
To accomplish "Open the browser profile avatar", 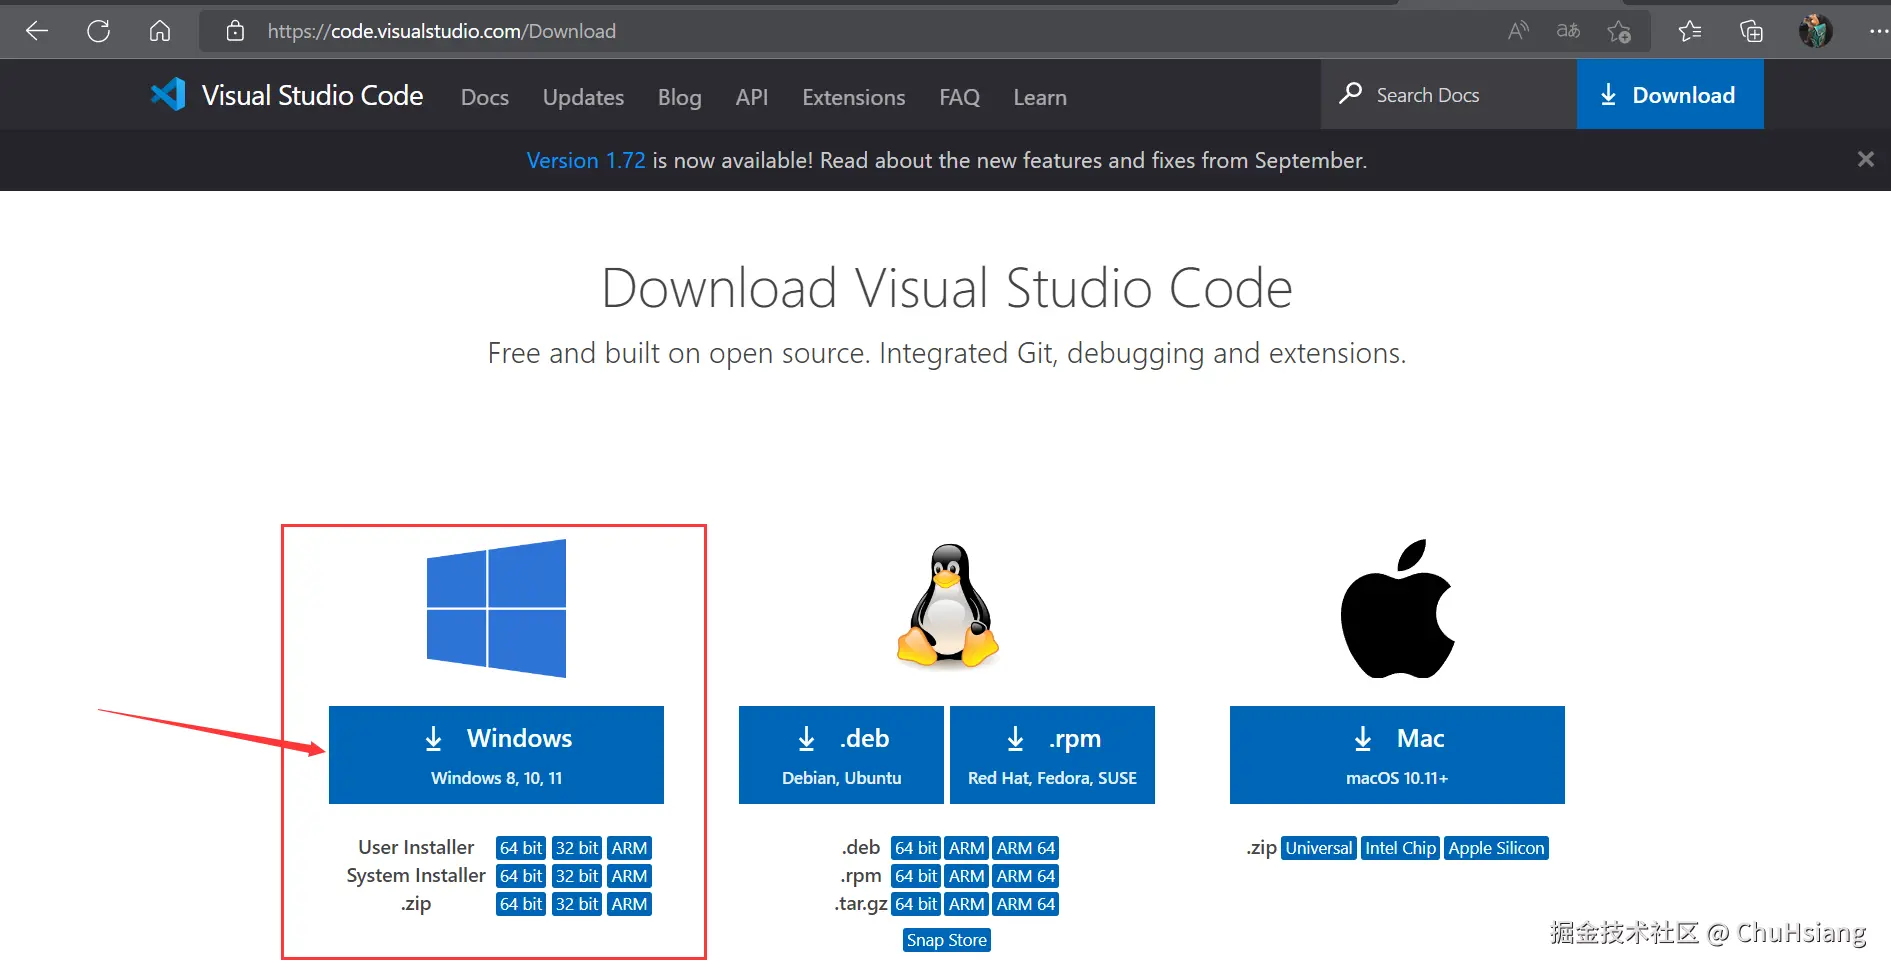I will 1815,31.
